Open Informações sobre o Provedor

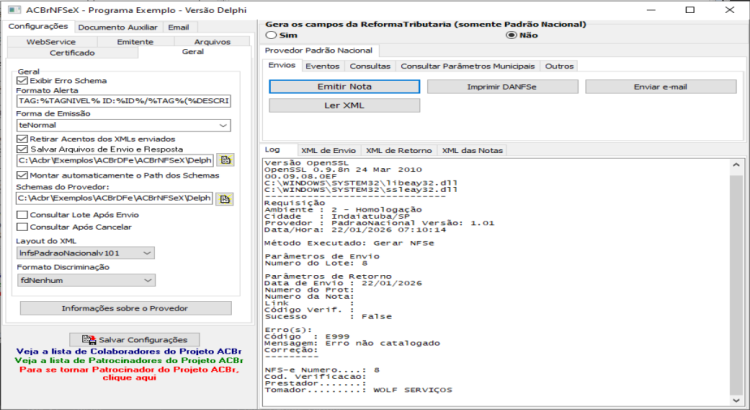point(125,309)
